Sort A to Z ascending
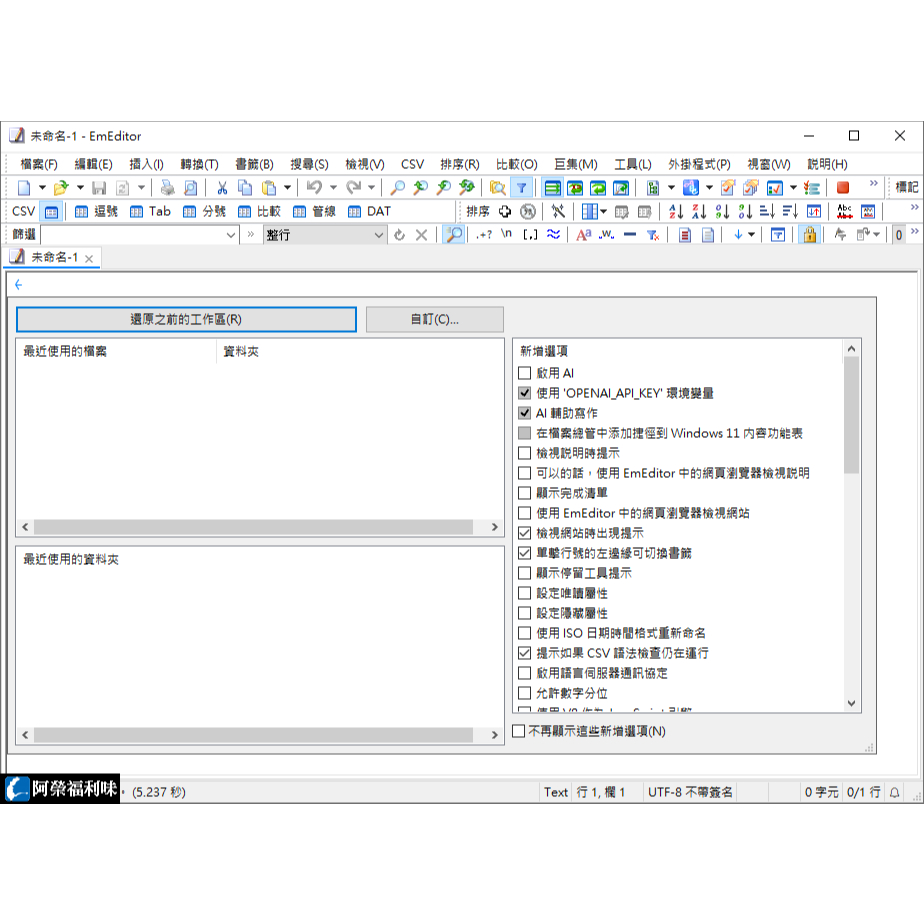Screen dimensions: 924x924 coord(676,212)
